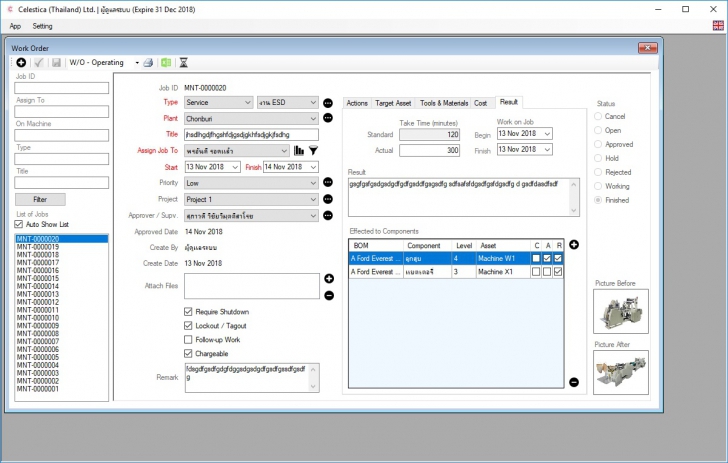The image size is (728, 463).
Task: Uncheck the Require Shutdown checkbox
Action: point(189,312)
